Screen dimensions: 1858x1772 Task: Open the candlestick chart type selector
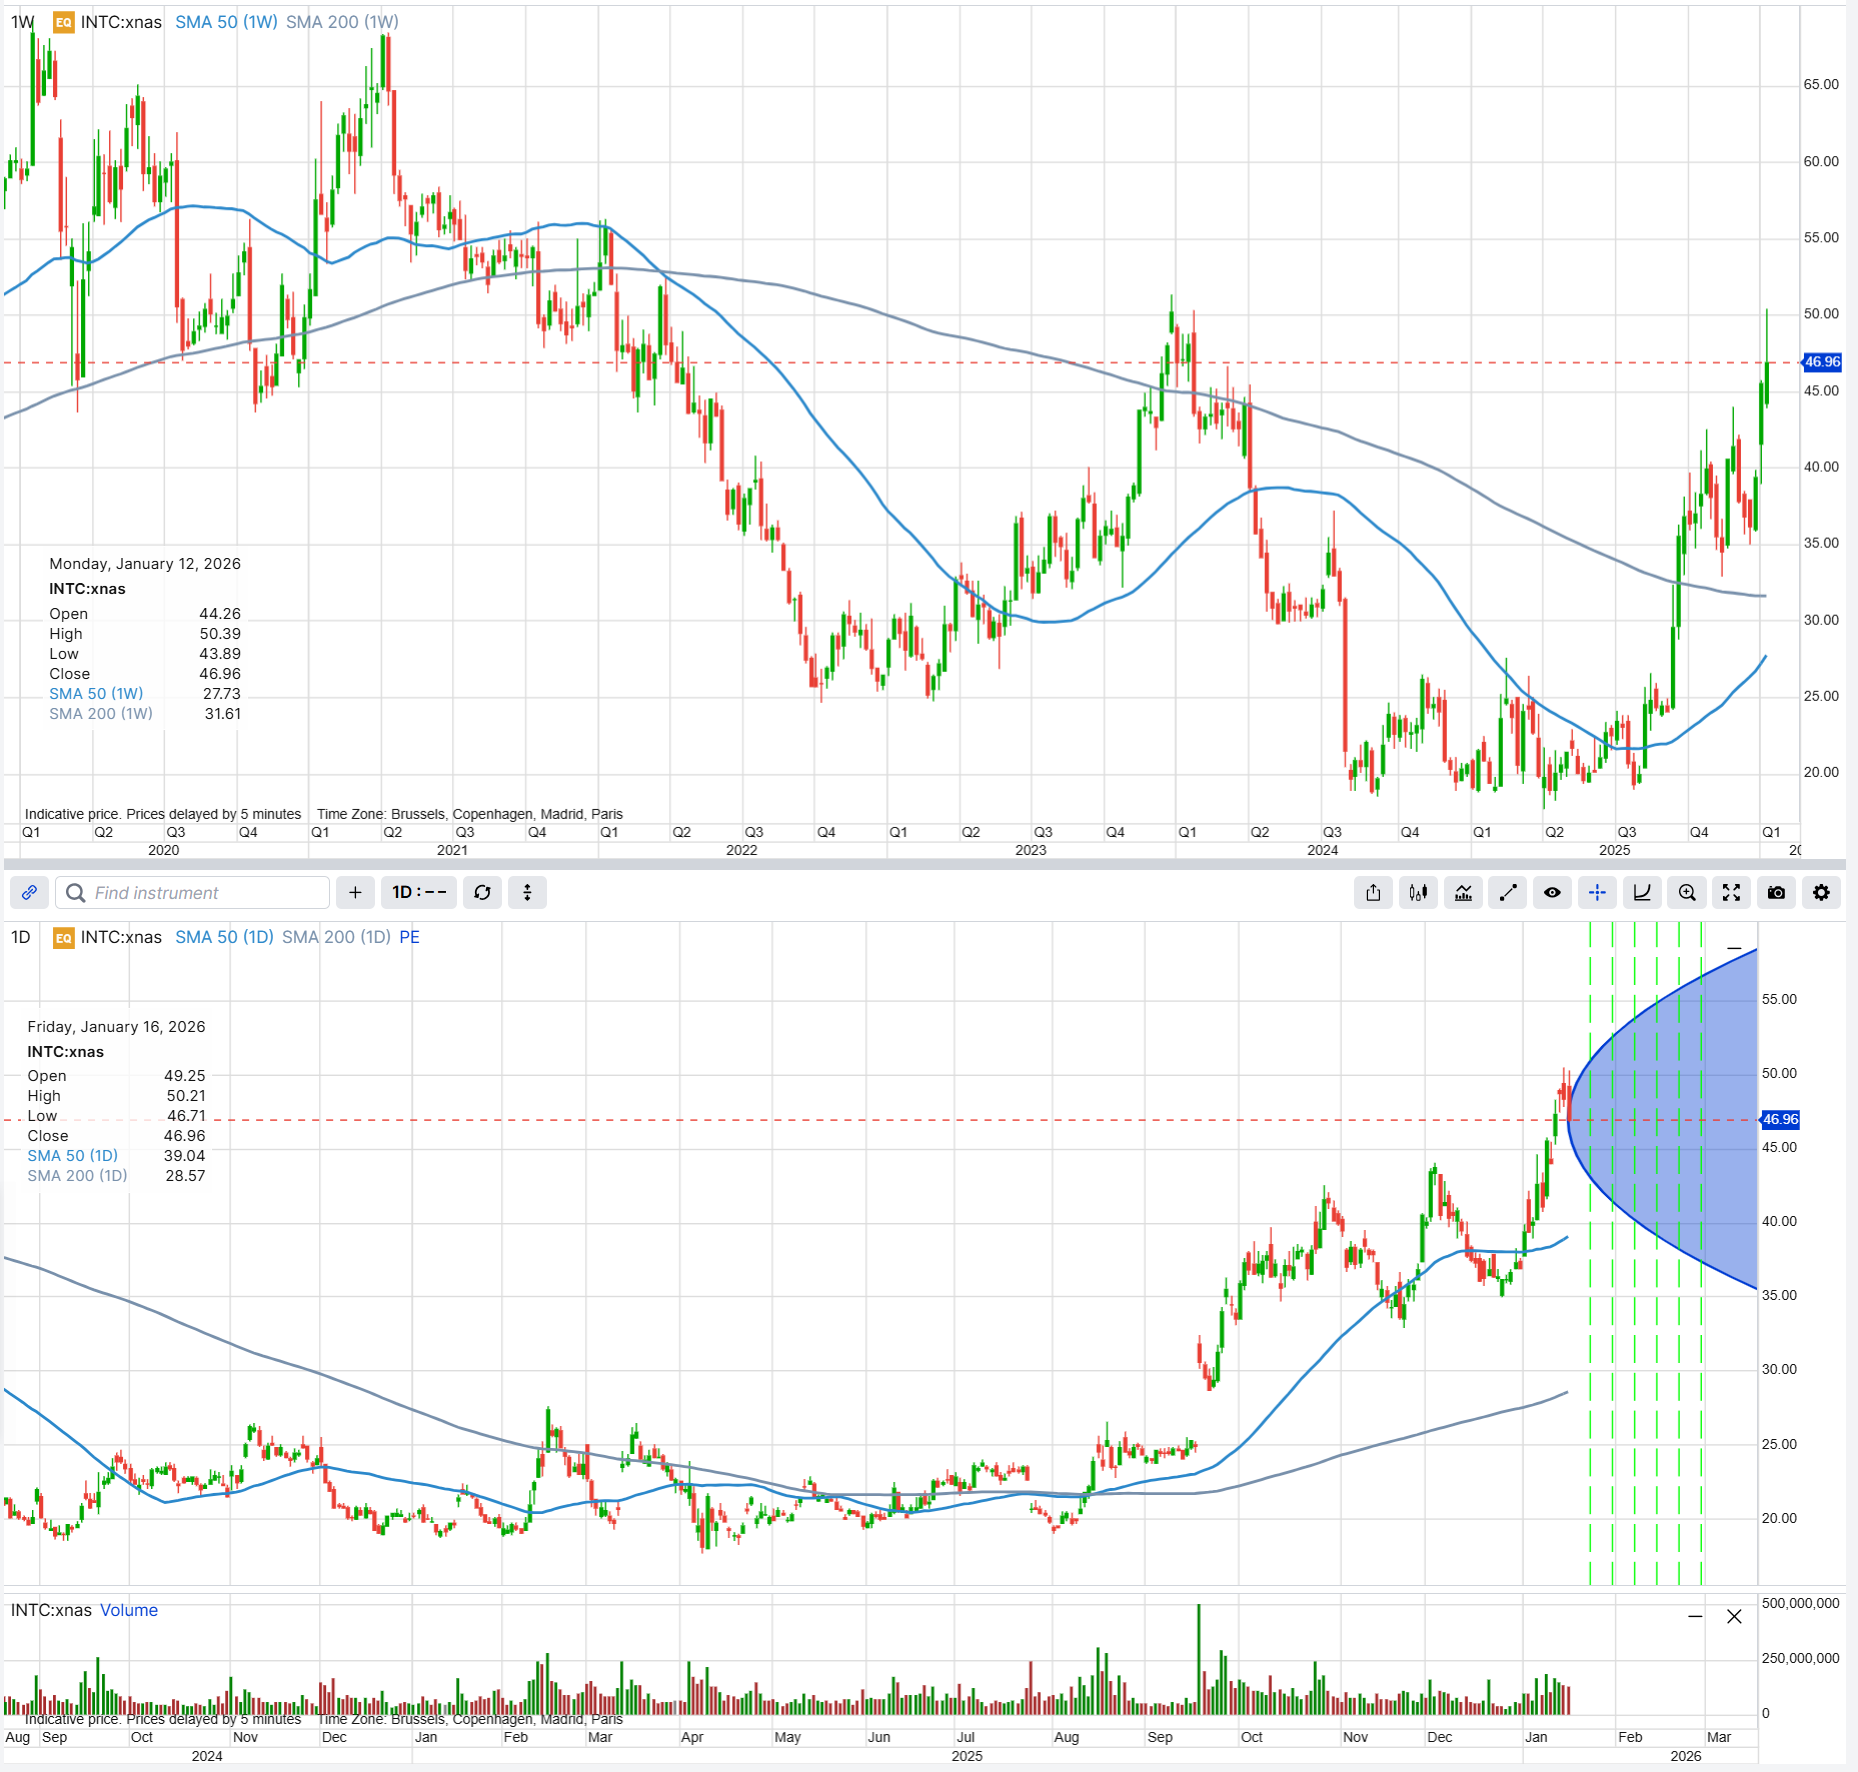(1418, 893)
